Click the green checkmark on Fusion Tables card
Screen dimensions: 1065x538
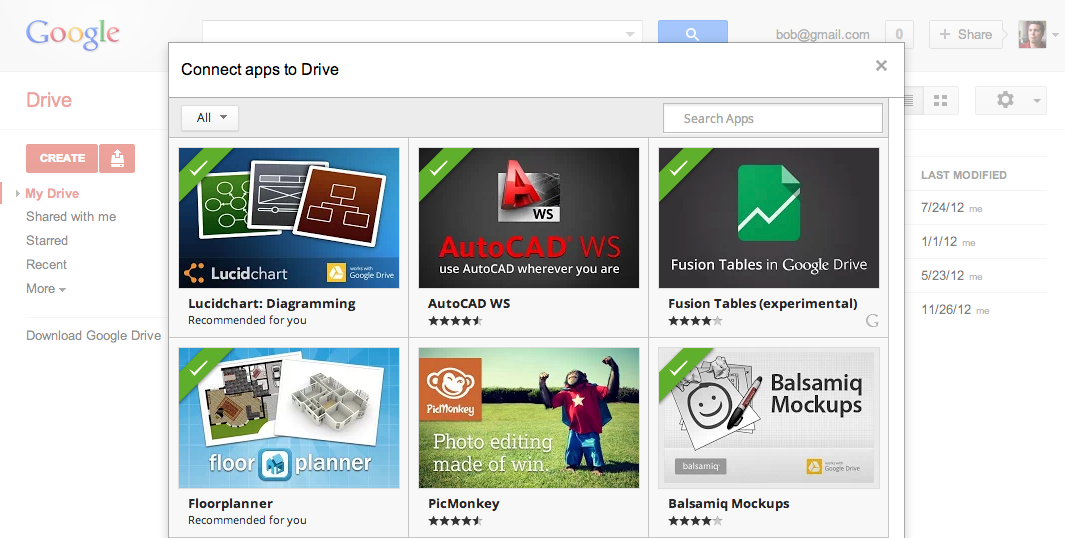(679, 167)
